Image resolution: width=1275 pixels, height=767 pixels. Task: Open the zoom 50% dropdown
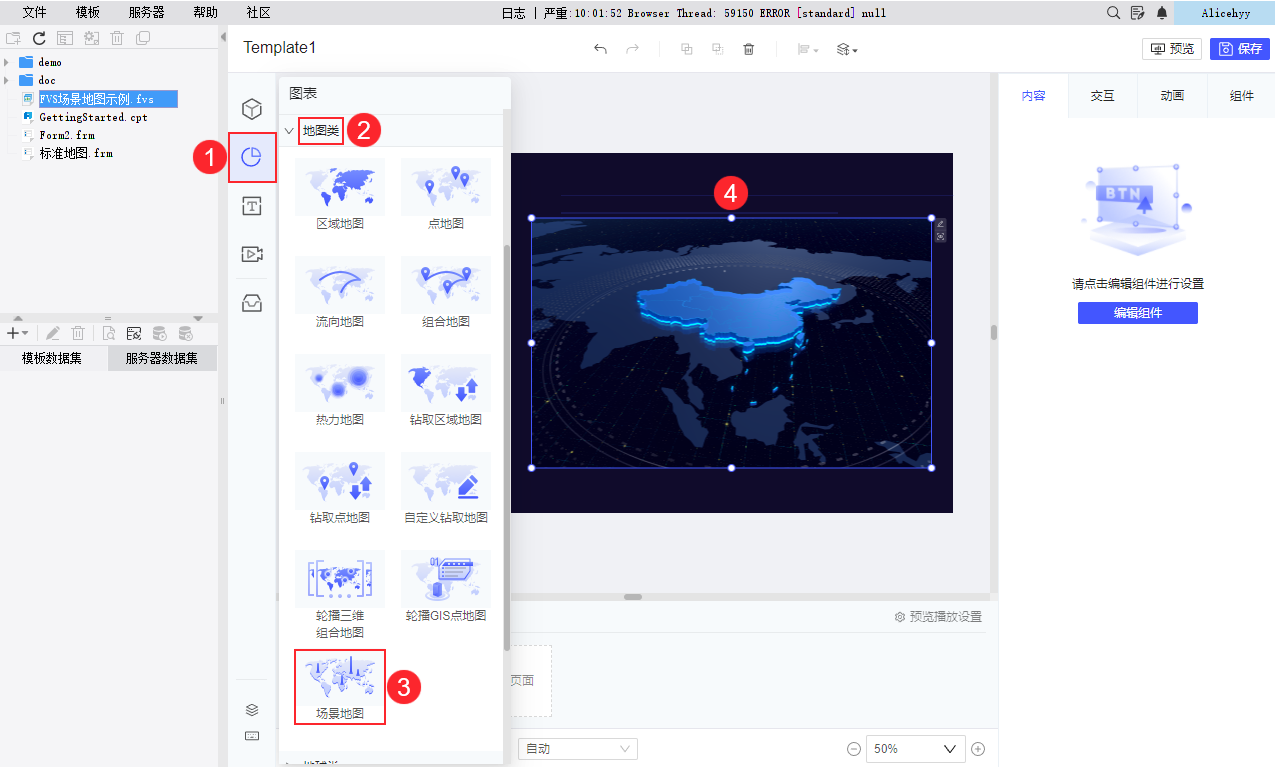coord(915,748)
